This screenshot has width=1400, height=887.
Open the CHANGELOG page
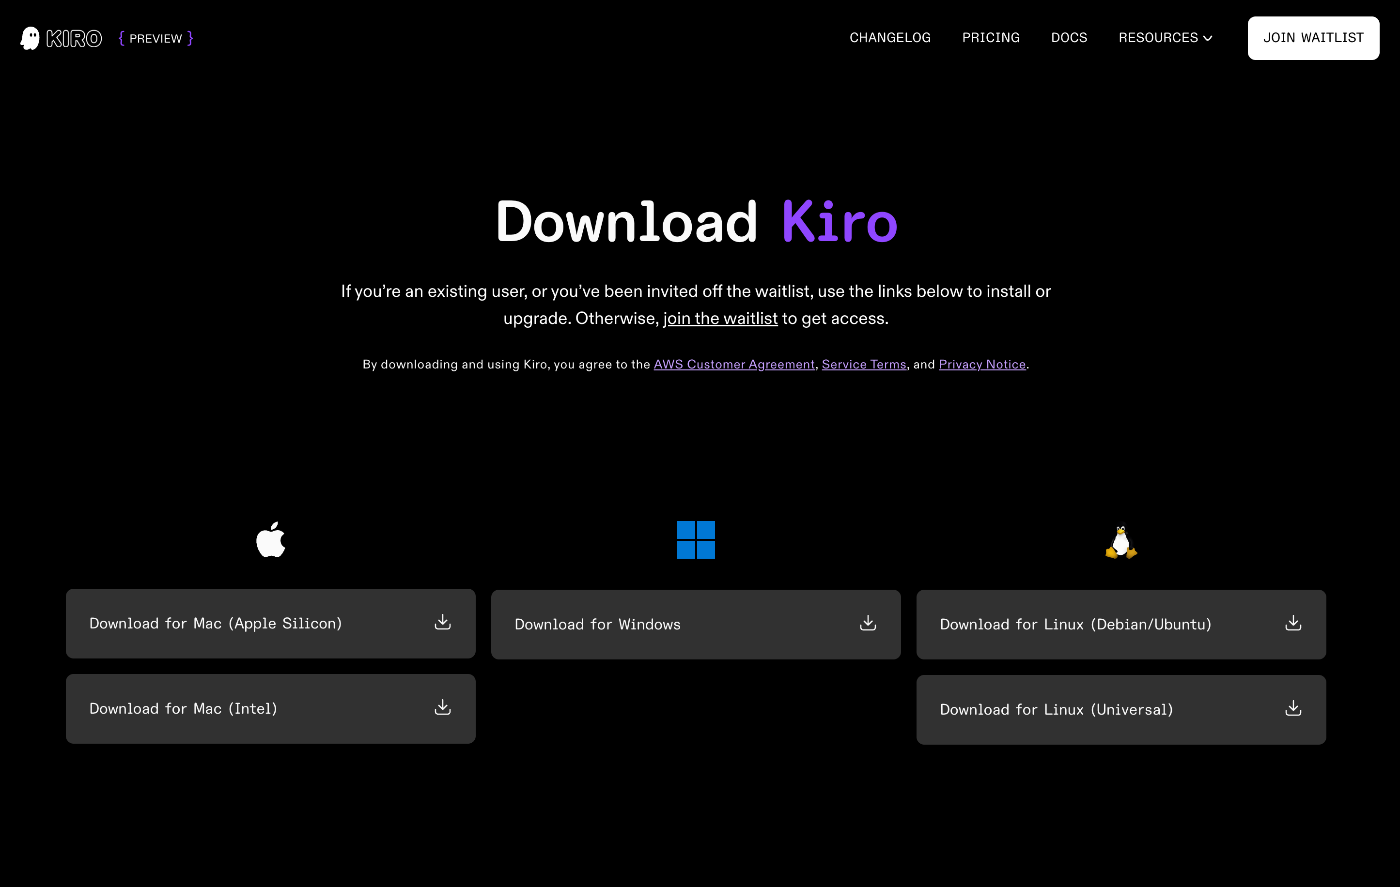[890, 38]
